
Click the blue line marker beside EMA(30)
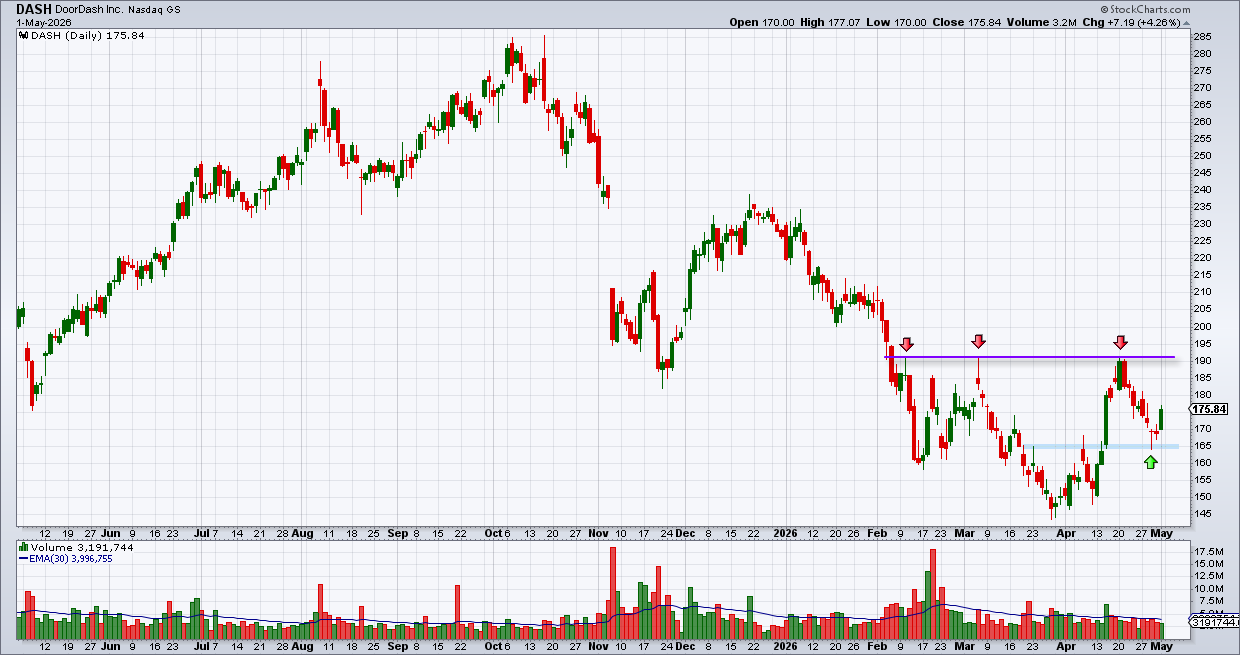pos(23,558)
